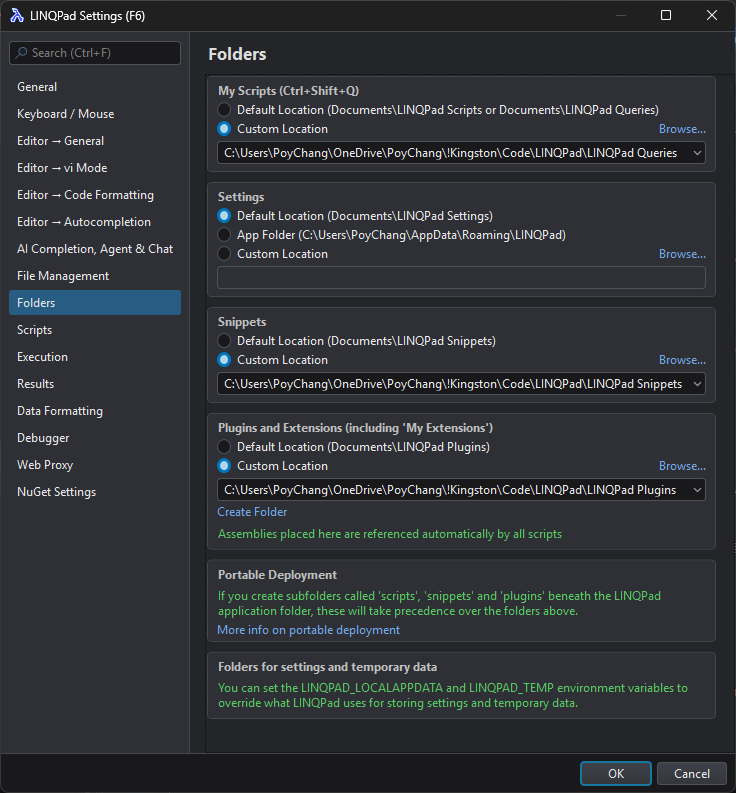The width and height of the screenshot is (736, 793).
Task: Open Editor → Autocompletion page
Action: point(95,222)
